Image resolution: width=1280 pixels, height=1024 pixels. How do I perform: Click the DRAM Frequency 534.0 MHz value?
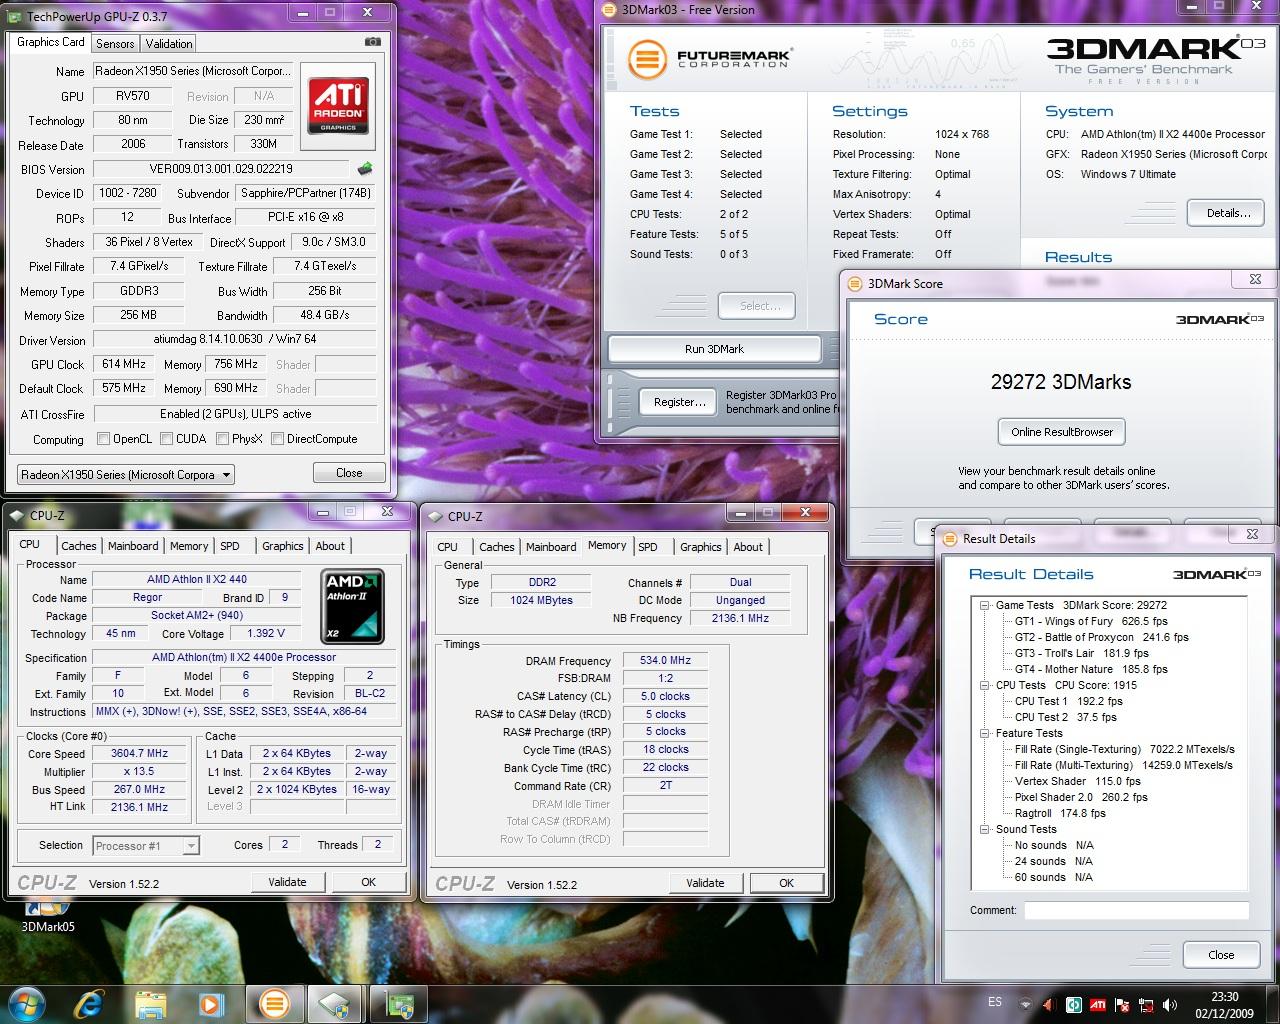pos(666,660)
